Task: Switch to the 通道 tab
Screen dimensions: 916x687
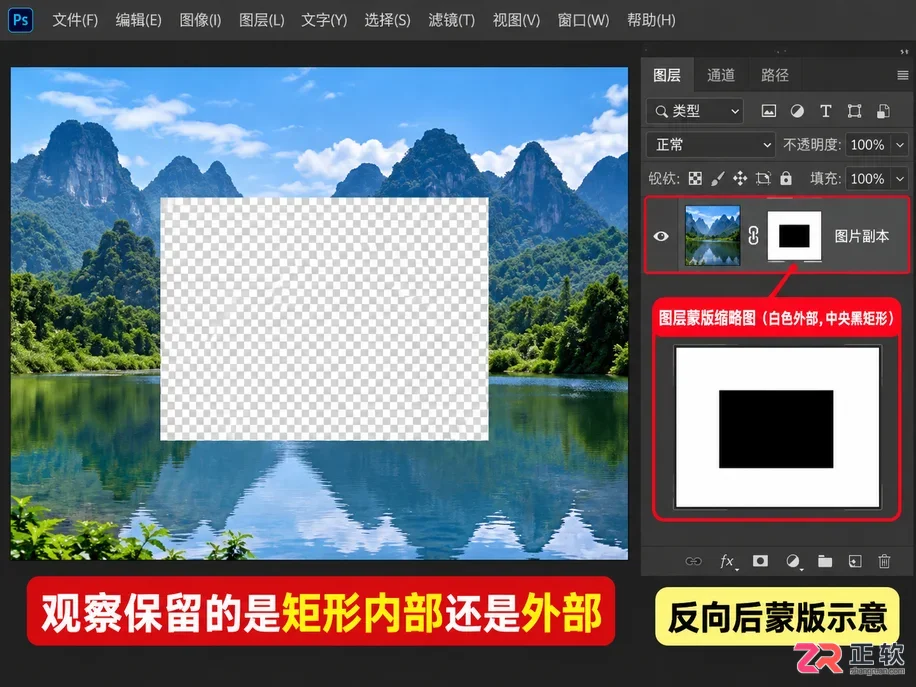Action: click(x=721, y=75)
